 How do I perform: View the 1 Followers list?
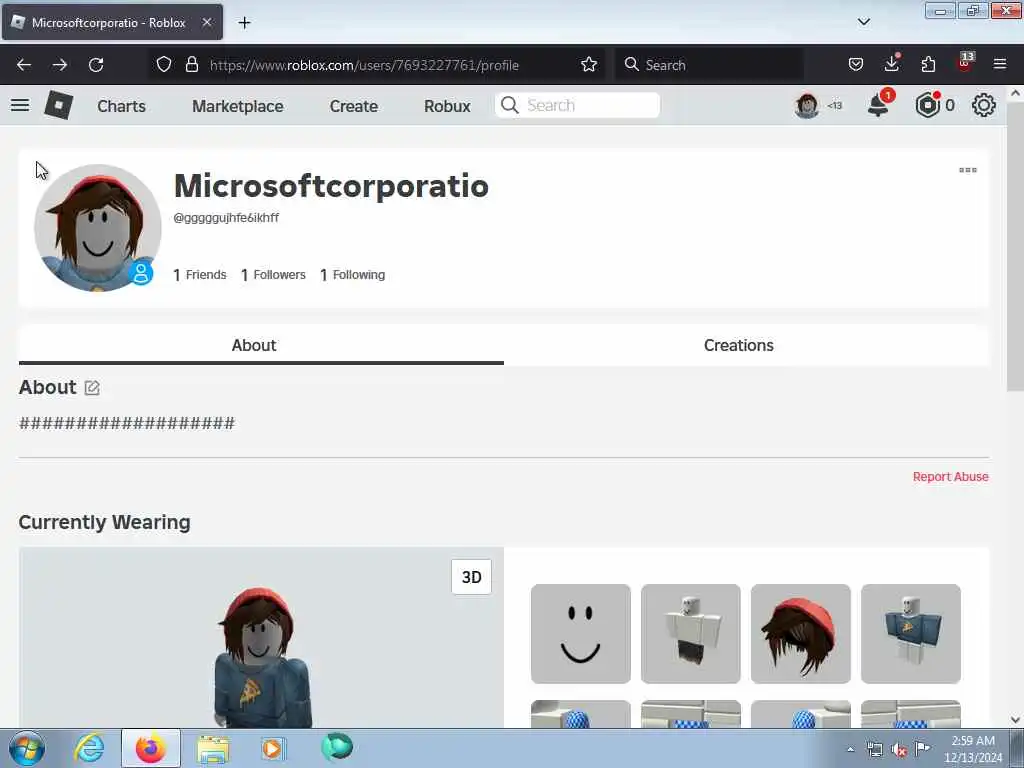click(273, 275)
